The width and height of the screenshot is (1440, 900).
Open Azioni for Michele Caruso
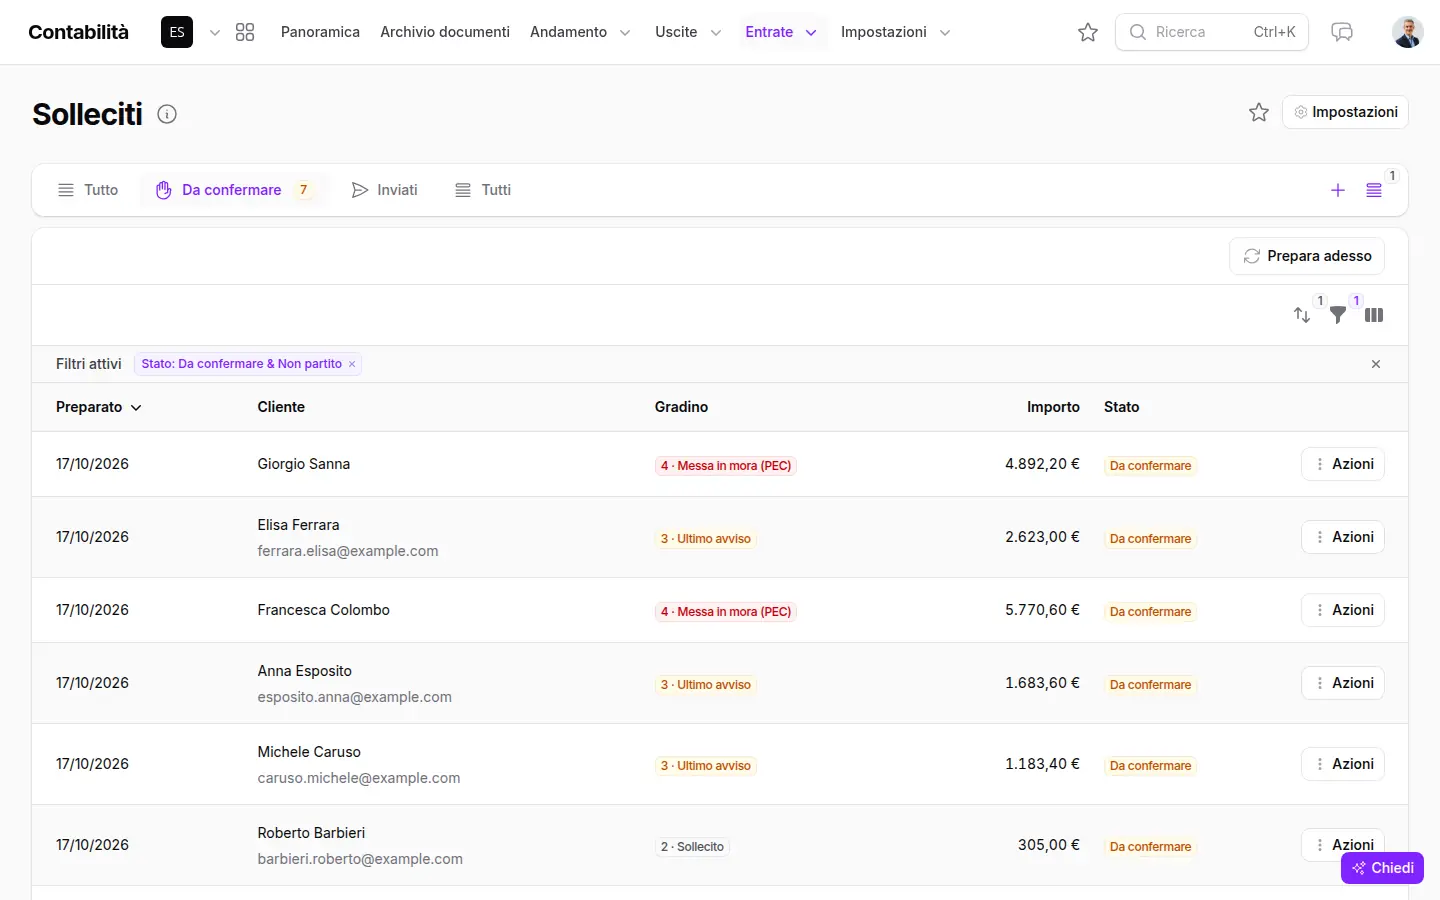click(x=1343, y=764)
